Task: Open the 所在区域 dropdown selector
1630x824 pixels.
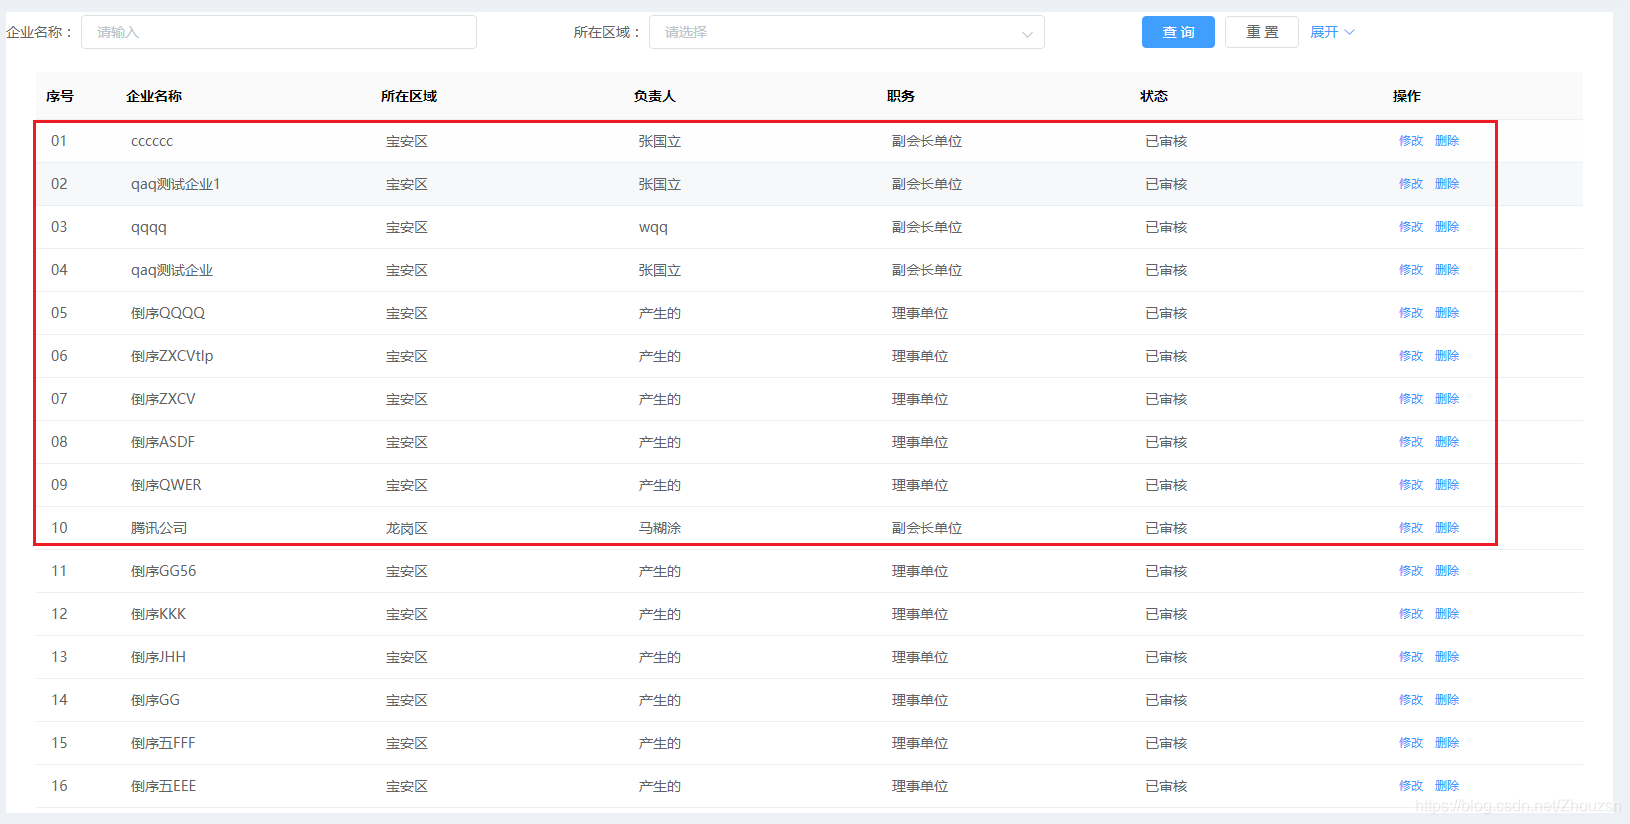Action: pyautogui.click(x=847, y=32)
